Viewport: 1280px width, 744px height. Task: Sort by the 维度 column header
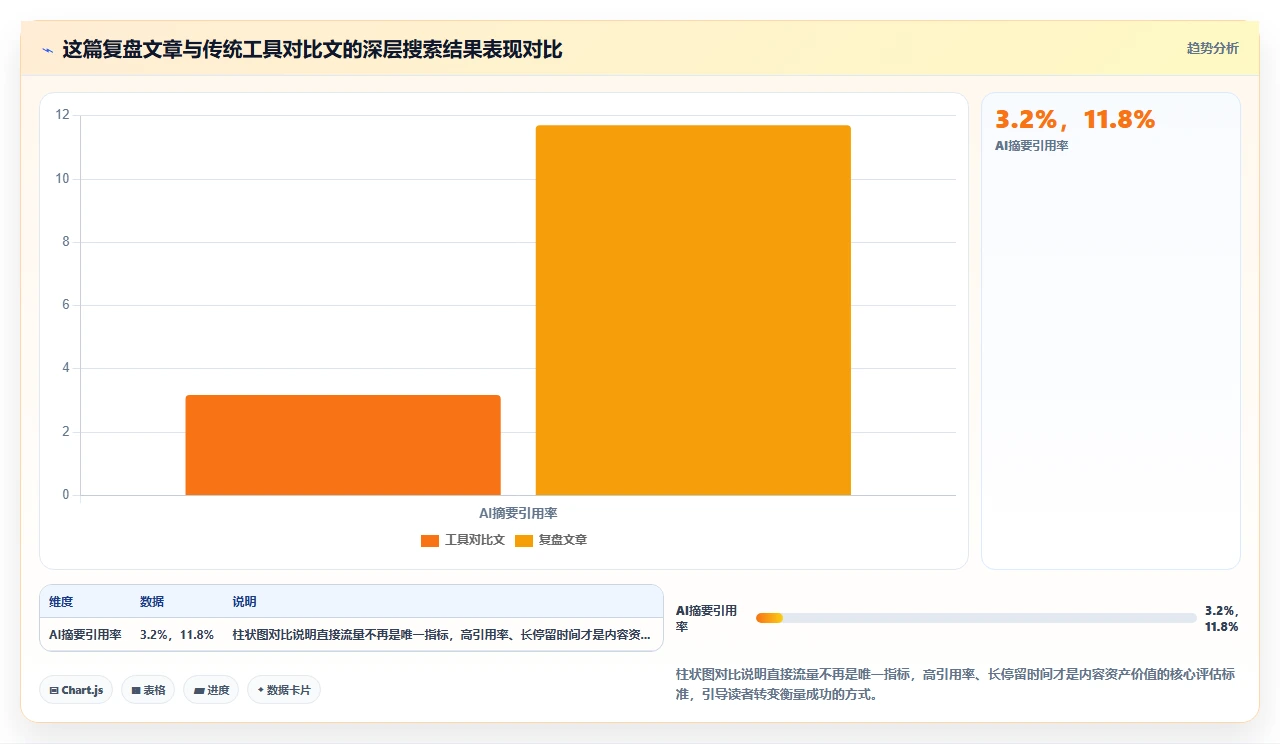point(61,602)
